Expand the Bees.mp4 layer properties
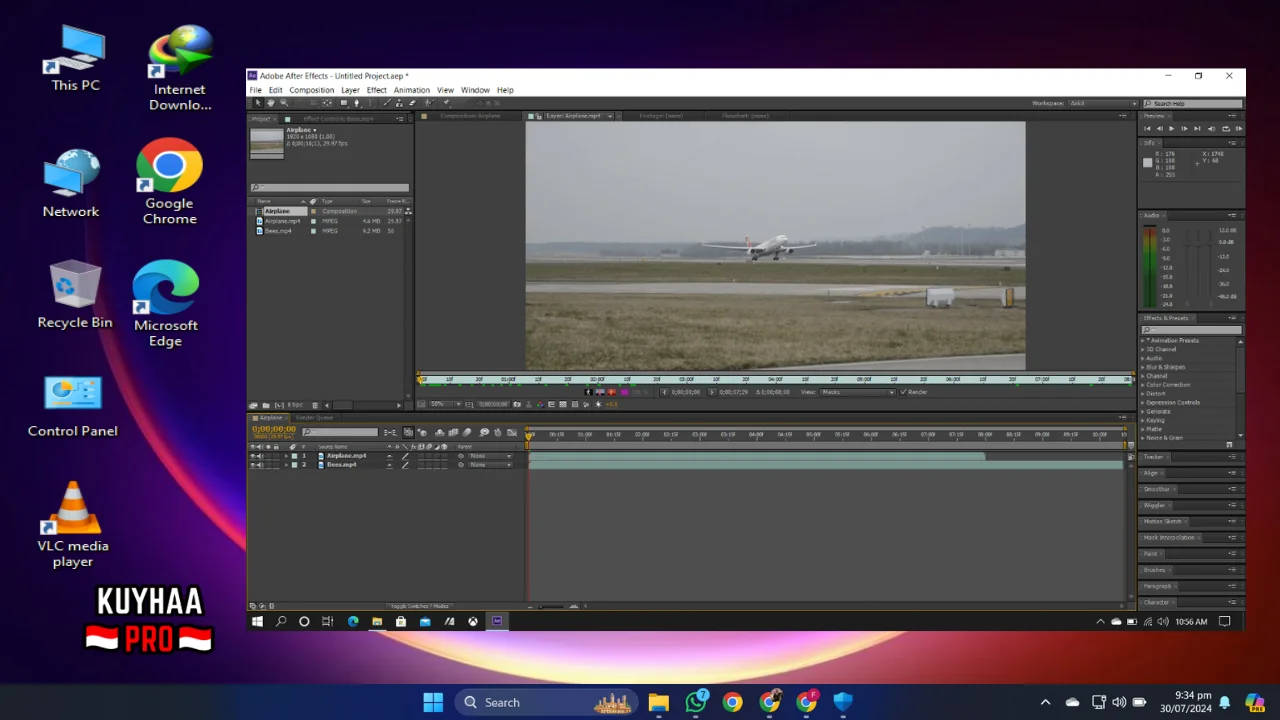This screenshot has height=720, width=1280. [x=286, y=465]
